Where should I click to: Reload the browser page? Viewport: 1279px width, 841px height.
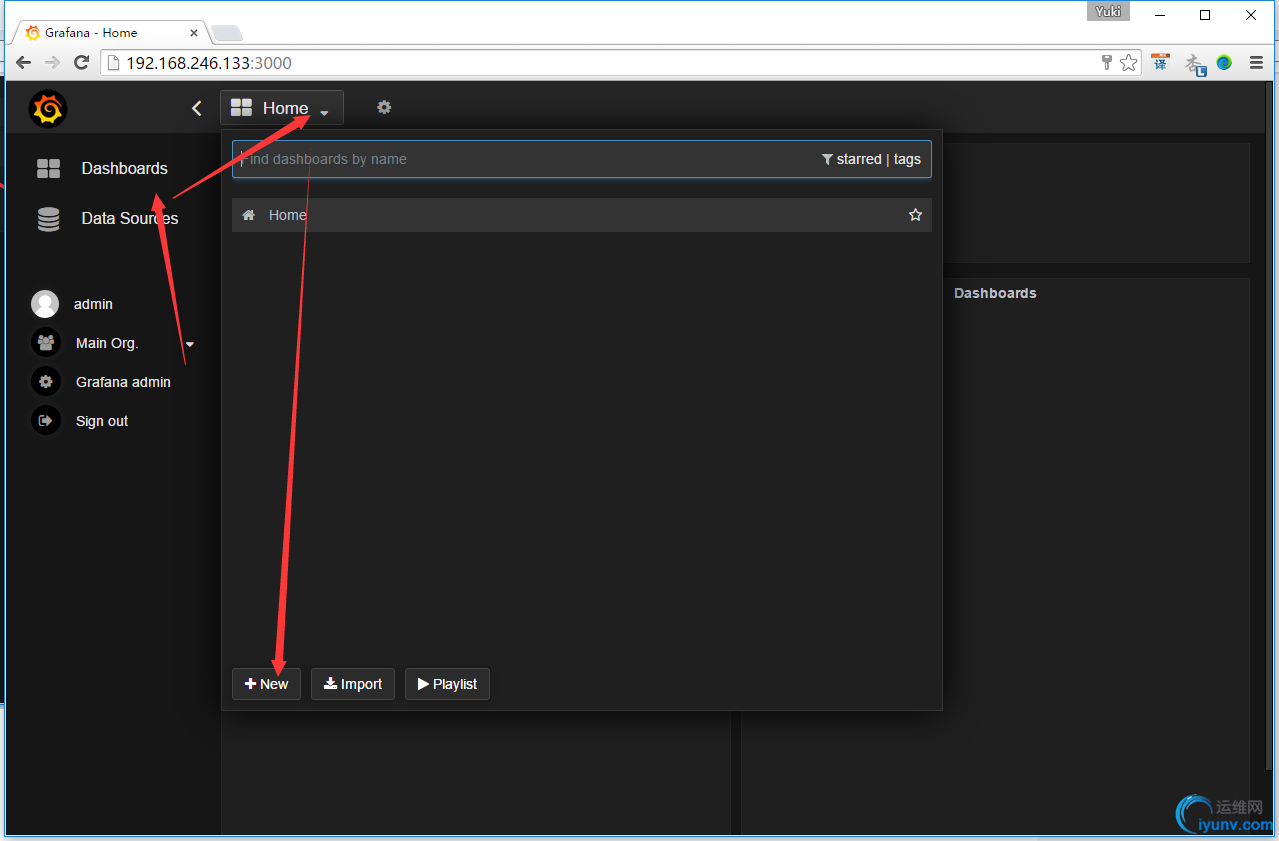point(82,63)
